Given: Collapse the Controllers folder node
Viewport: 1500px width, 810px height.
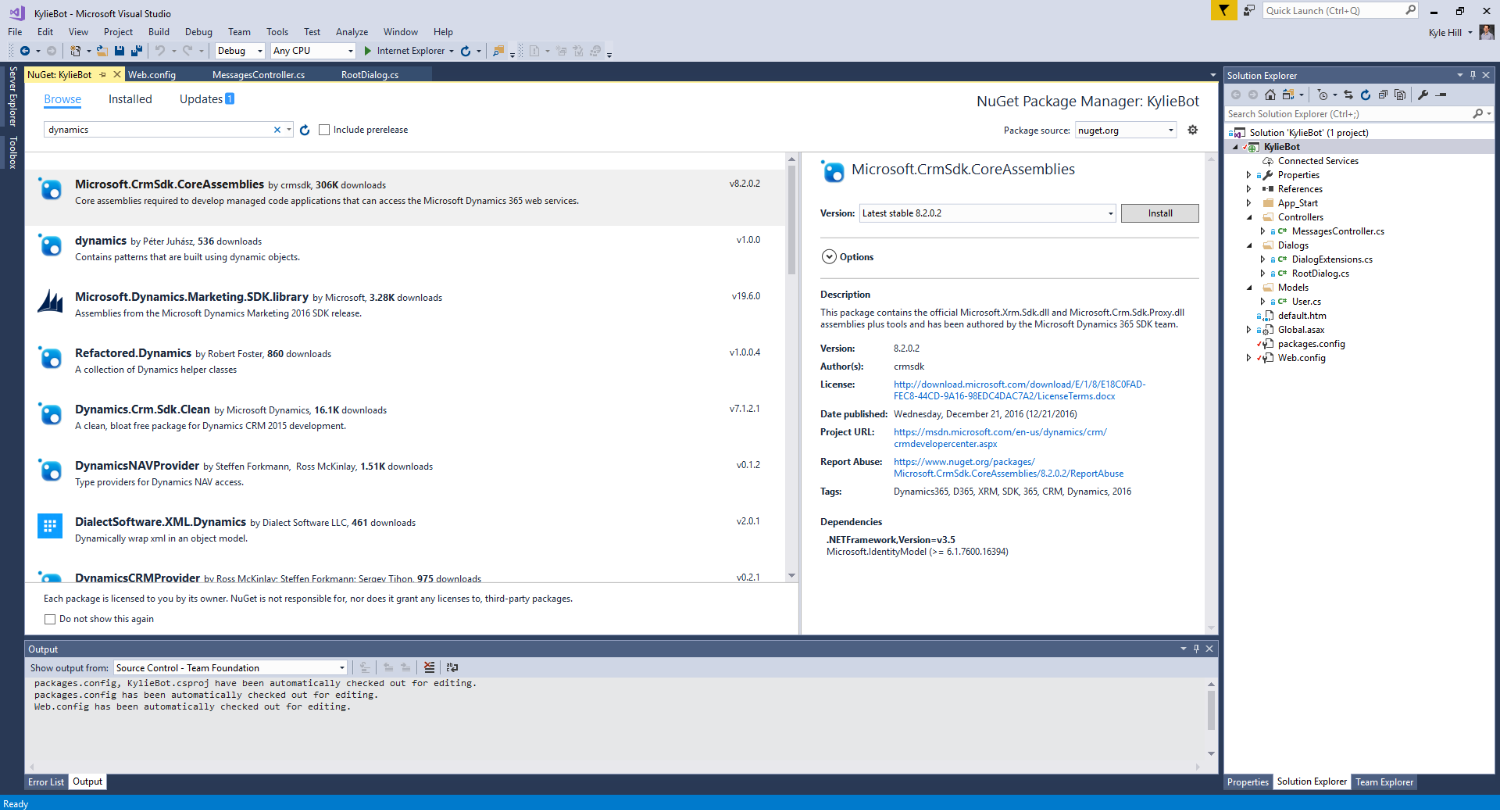Looking at the screenshot, I should pos(1249,217).
